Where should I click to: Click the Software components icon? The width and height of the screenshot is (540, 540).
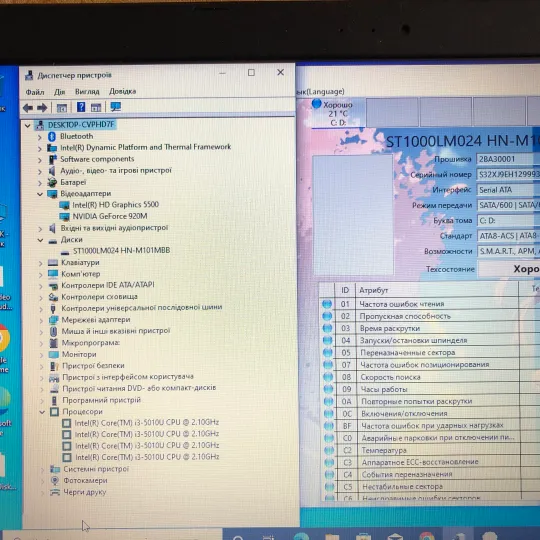point(52,159)
